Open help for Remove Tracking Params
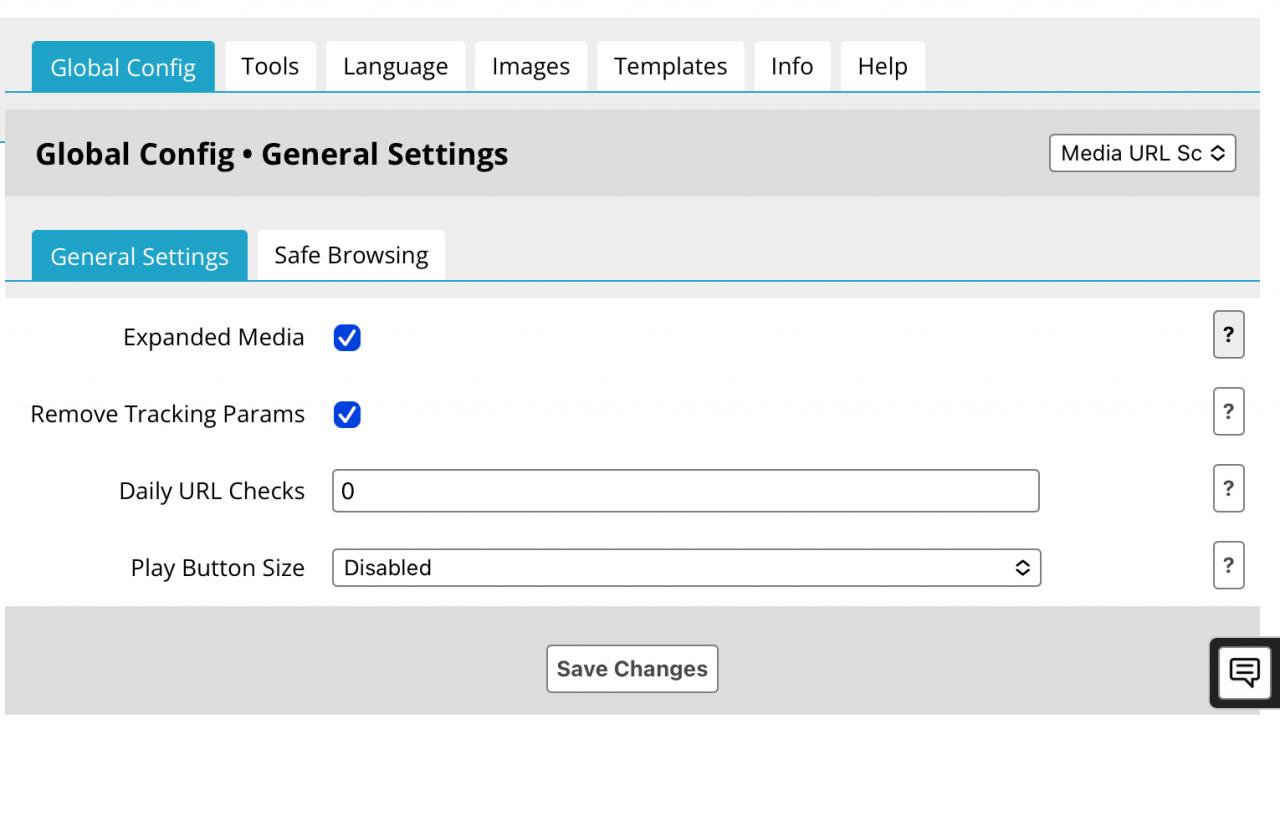The height and width of the screenshot is (826, 1280). [1228, 412]
